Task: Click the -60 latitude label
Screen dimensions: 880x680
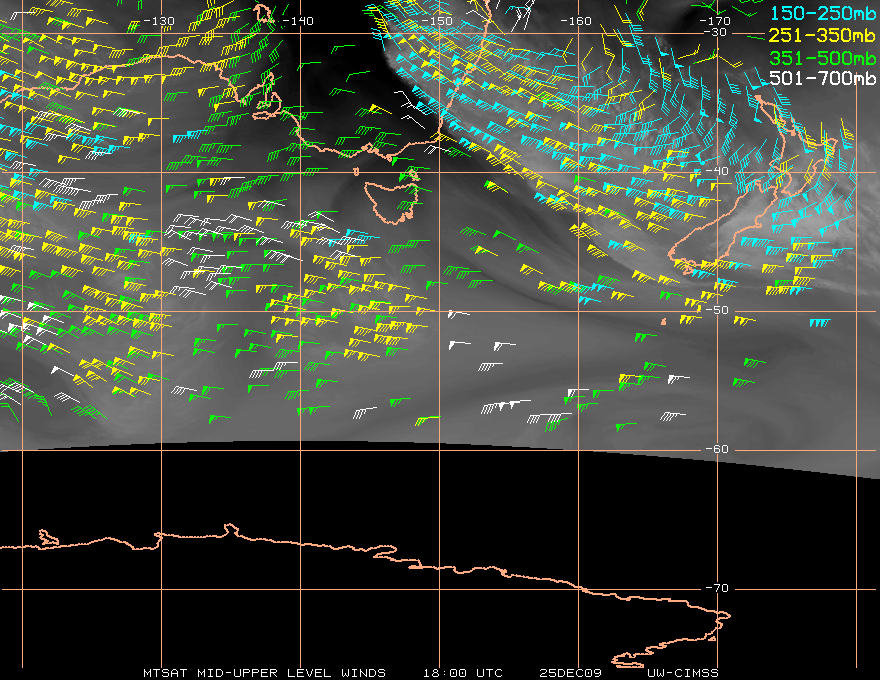Action: click(x=717, y=449)
